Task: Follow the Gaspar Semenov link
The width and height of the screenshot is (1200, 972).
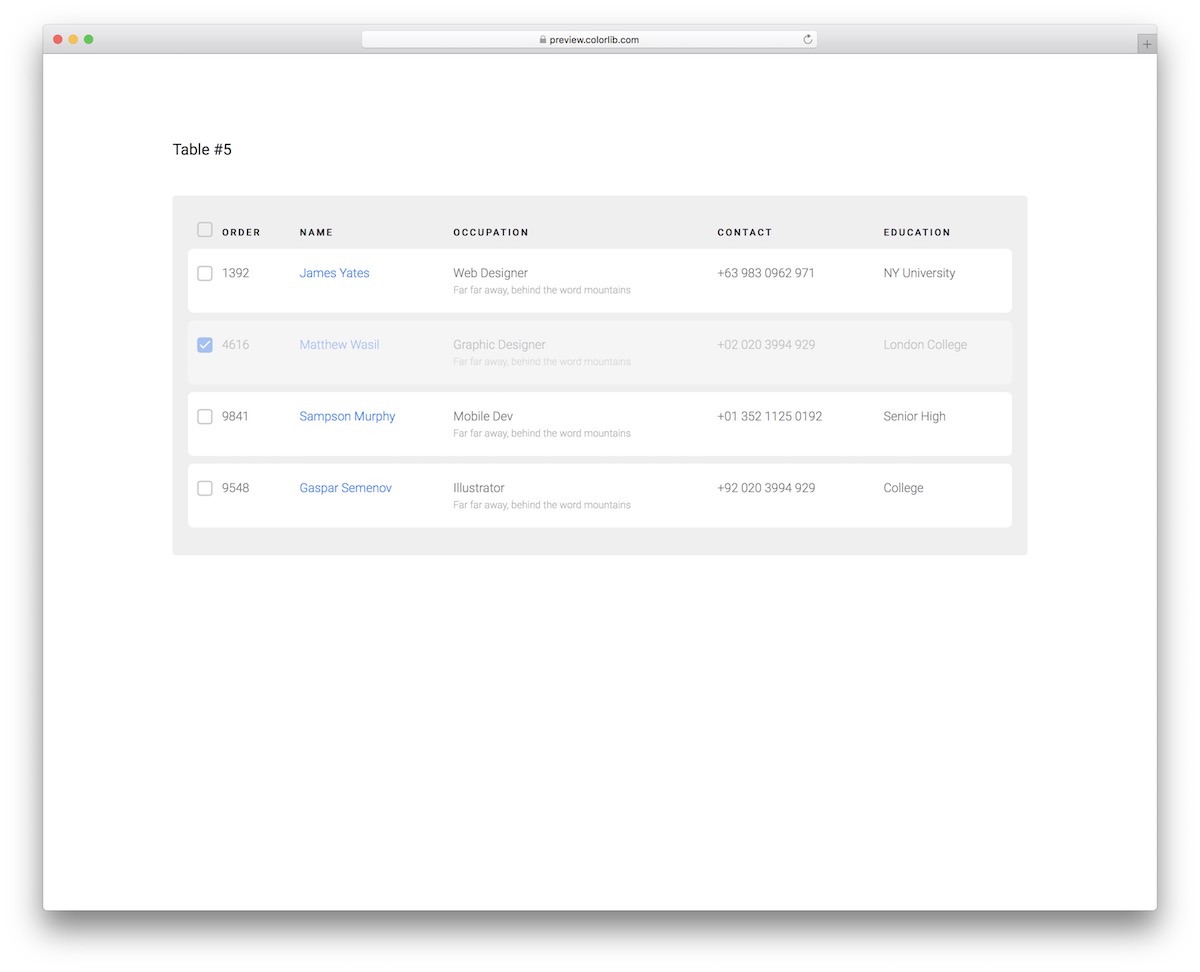Action: (345, 488)
